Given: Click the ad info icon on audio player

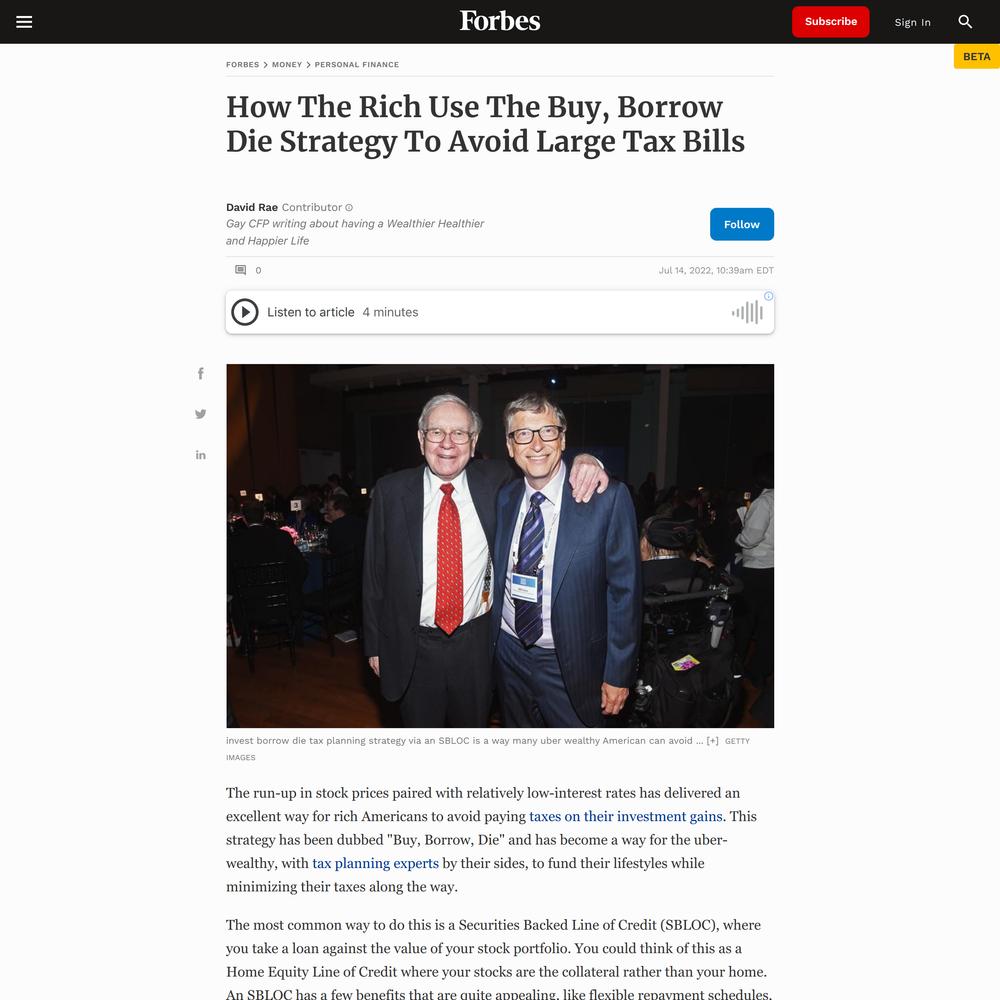Looking at the screenshot, I should (768, 296).
